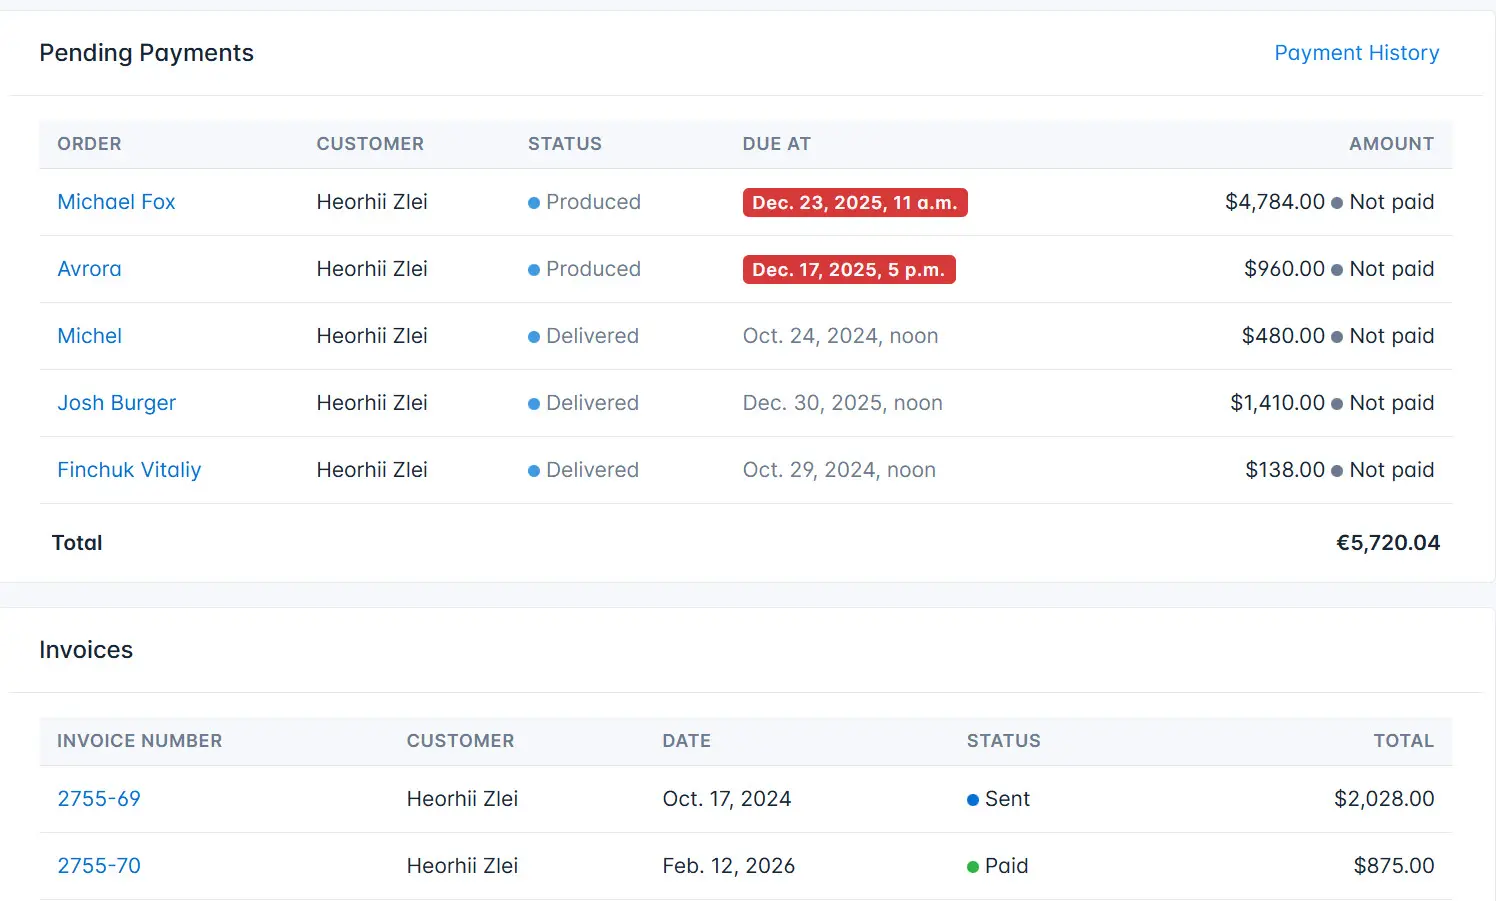Click the Sent status dot on invoice 2755-69

(971, 799)
